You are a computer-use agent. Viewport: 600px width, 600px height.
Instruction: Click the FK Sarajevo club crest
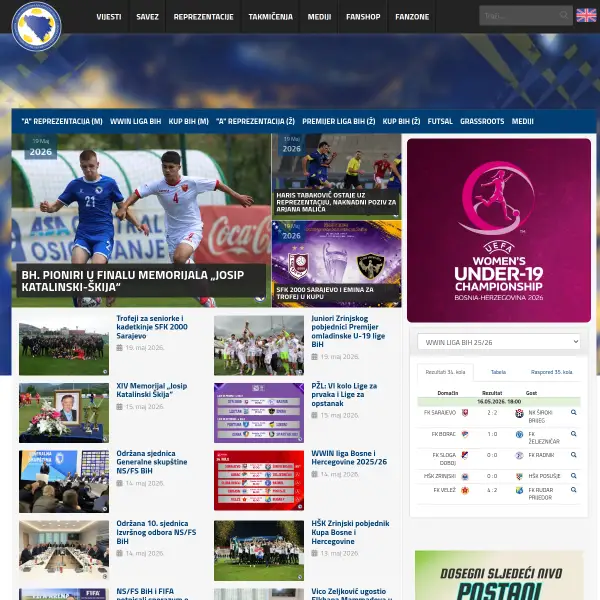click(x=465, y=413)
